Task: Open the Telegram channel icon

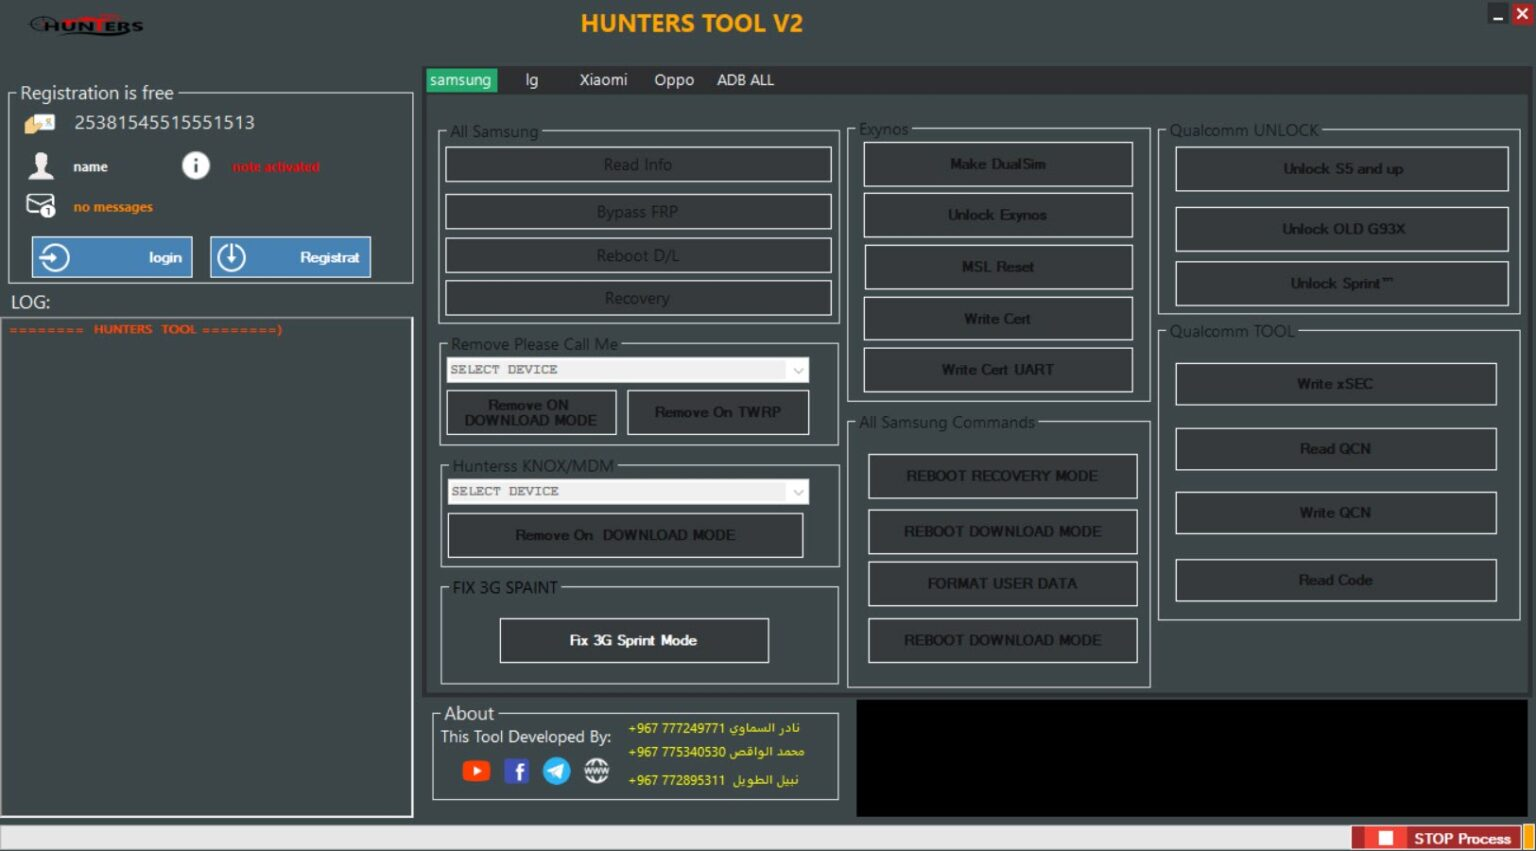Action: 556,771
